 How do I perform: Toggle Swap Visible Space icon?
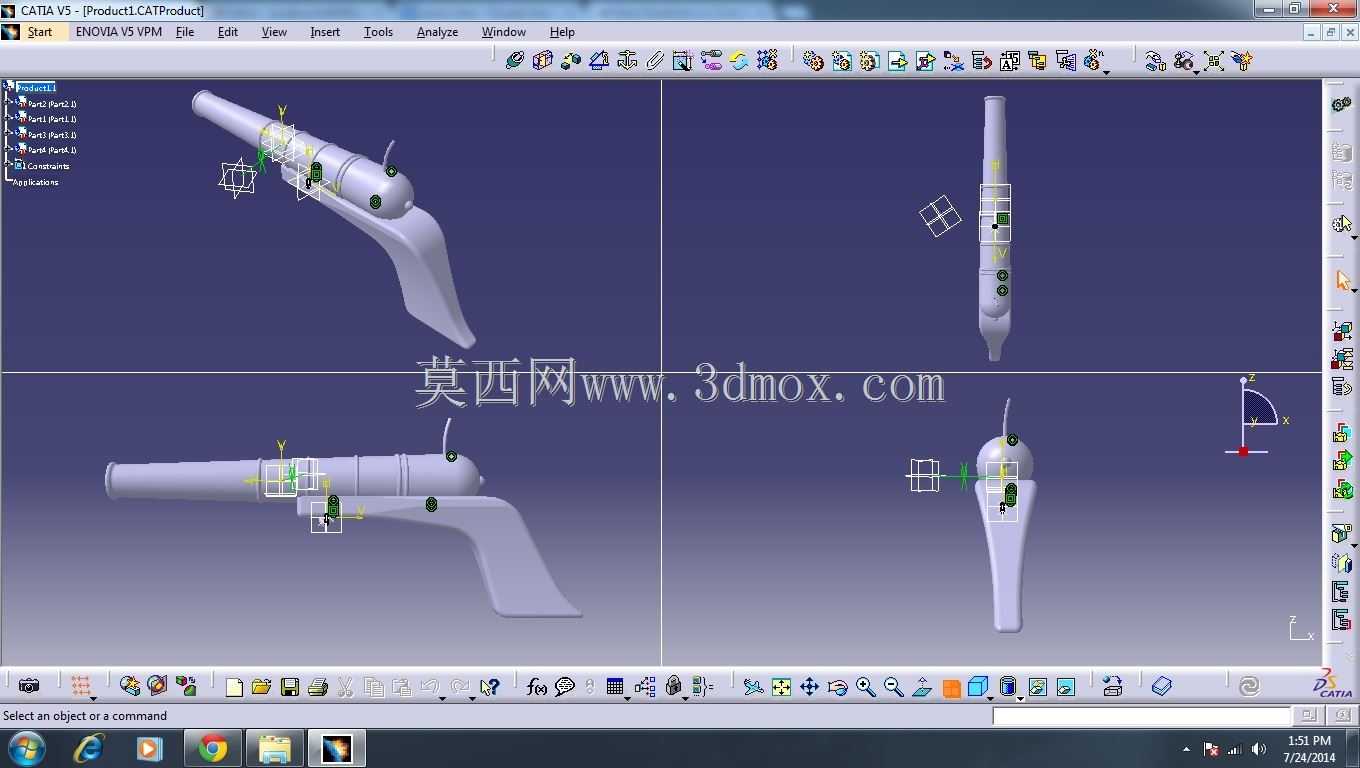pos(1065,687)
